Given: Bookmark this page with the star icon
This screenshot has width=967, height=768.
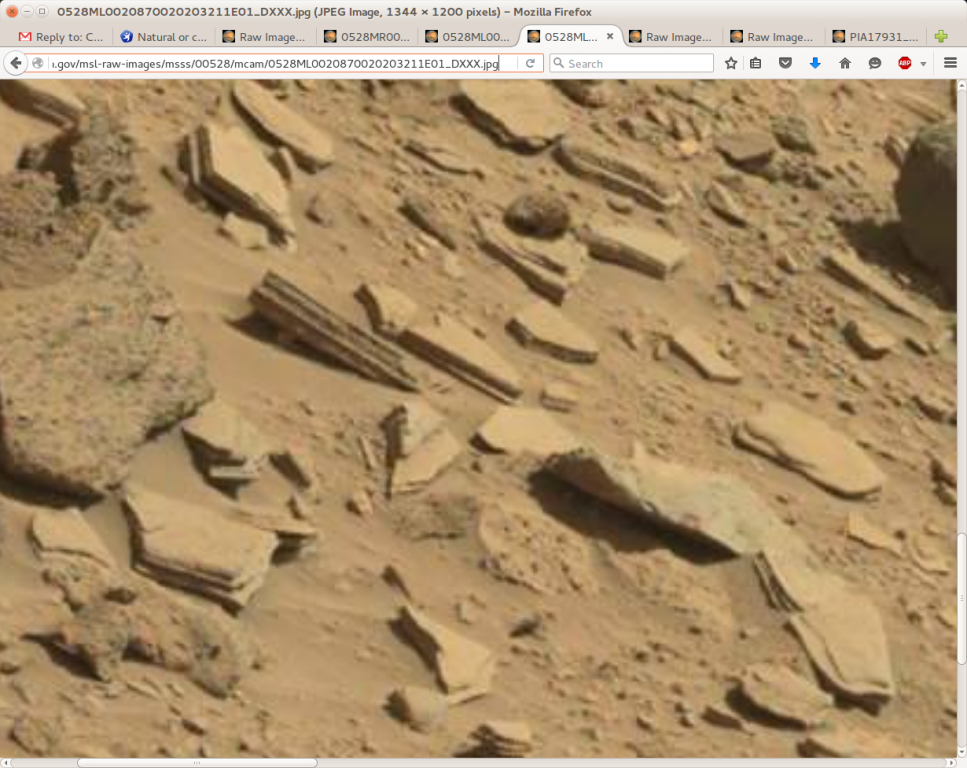Looking at the screenshot, I should [731, 63].
